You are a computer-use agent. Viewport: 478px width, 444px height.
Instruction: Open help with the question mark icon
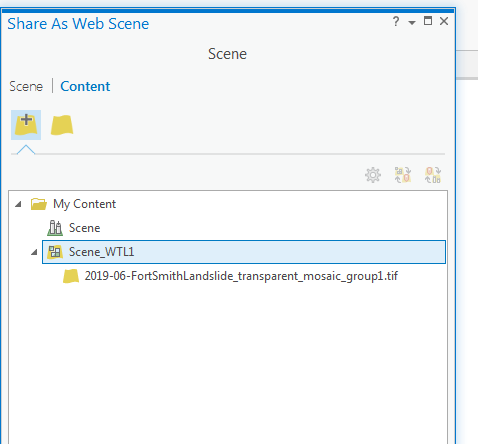tap(396, 21)
